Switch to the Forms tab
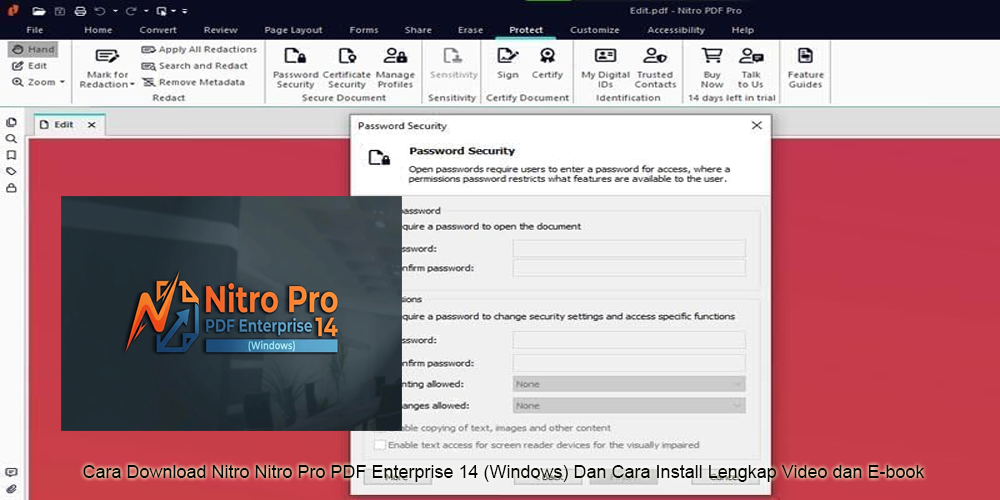The image size is (1000, 500). [x=364, y=30]
